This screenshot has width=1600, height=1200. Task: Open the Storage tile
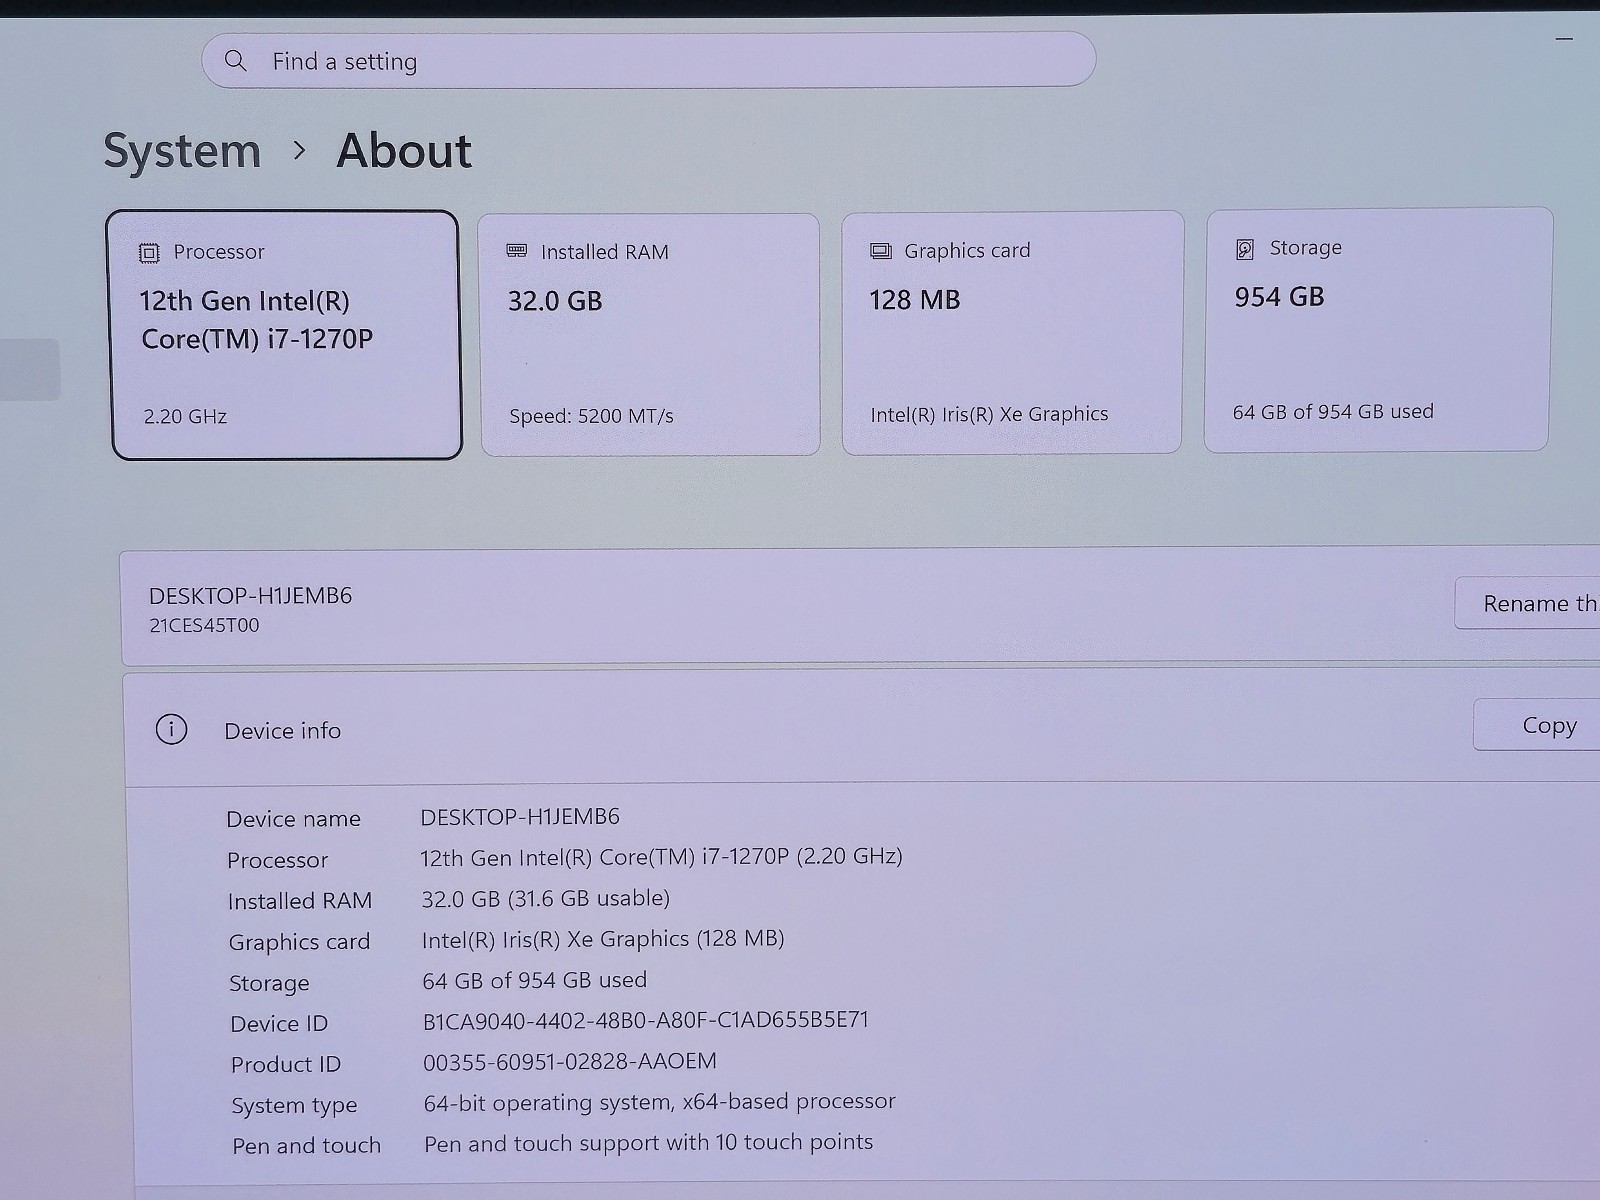tap(1378, 330)
